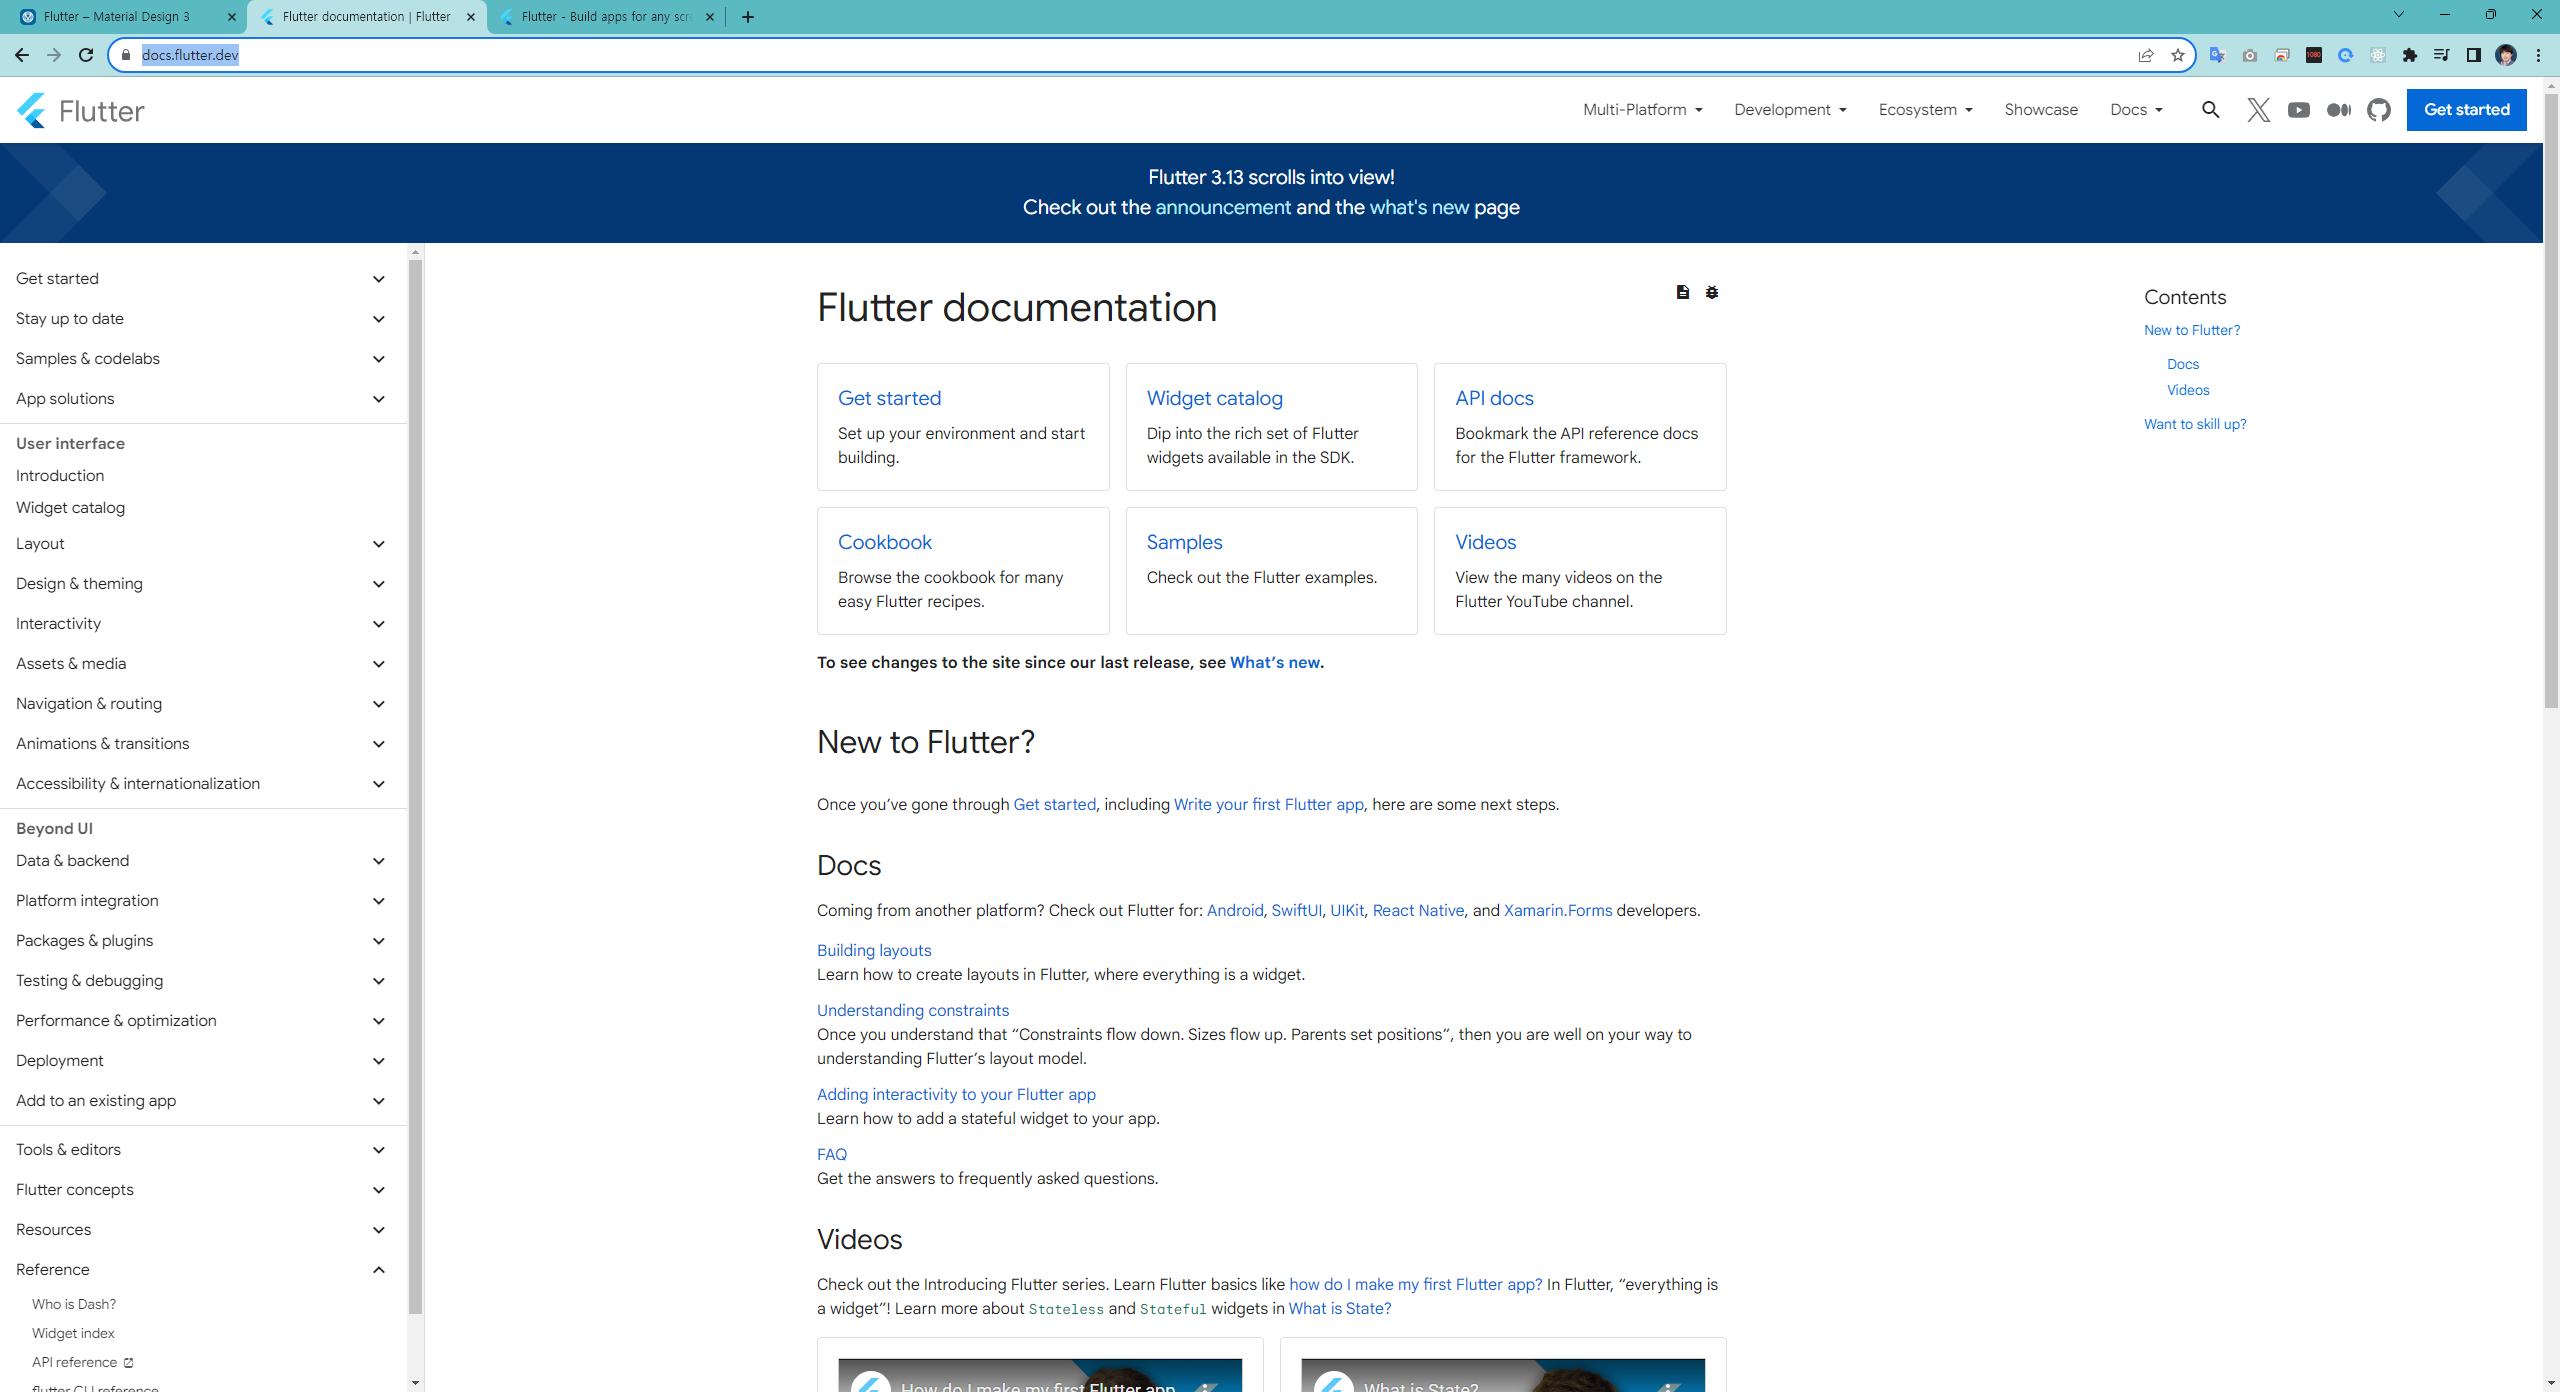This screenshot has width=2560, height=1392.
Task: Open Chrome extensions puzzle icon
Action: coord(2409,55)
